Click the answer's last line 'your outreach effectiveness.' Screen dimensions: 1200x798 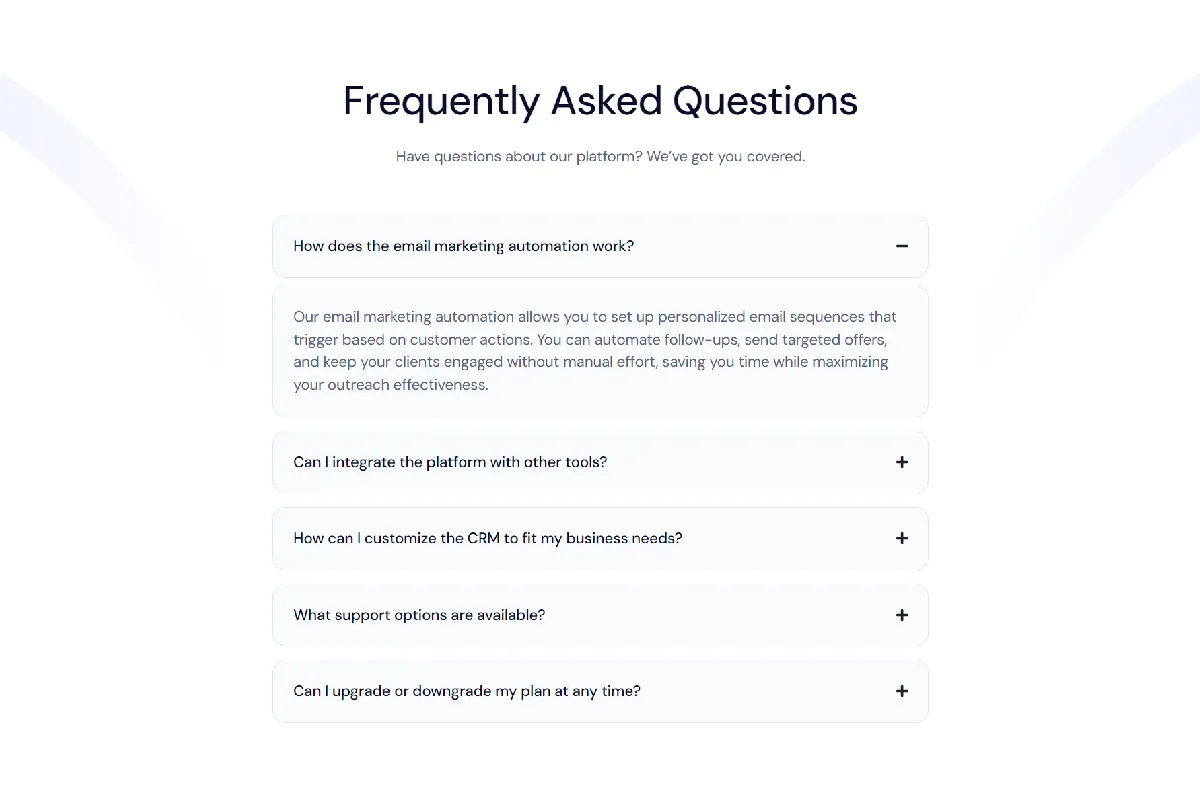(391, 385)
